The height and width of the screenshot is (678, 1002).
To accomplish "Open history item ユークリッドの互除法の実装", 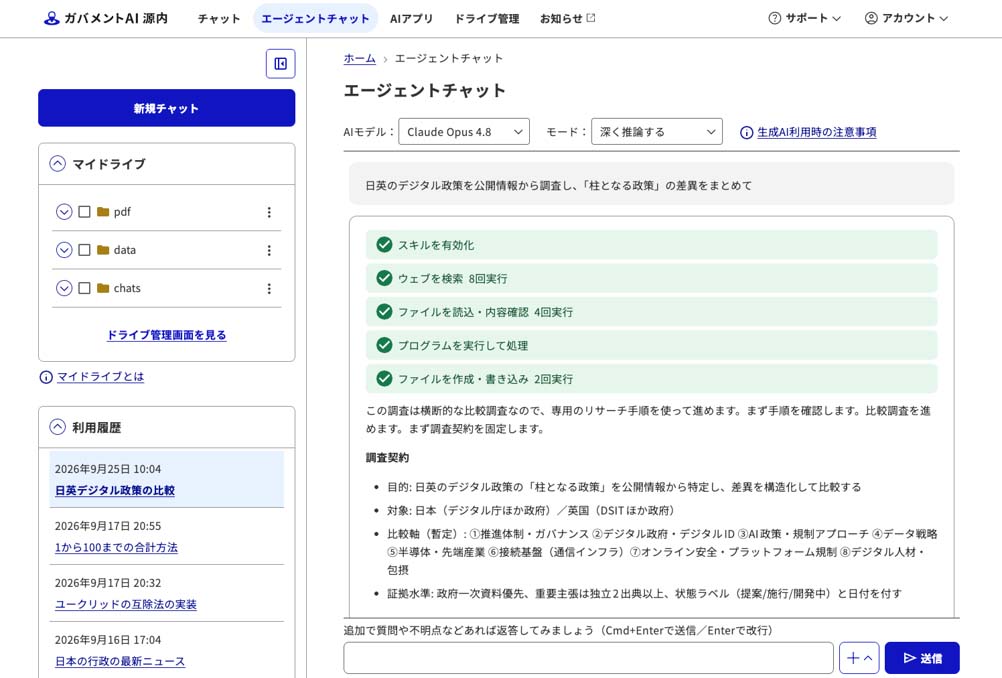I will 126,605.
